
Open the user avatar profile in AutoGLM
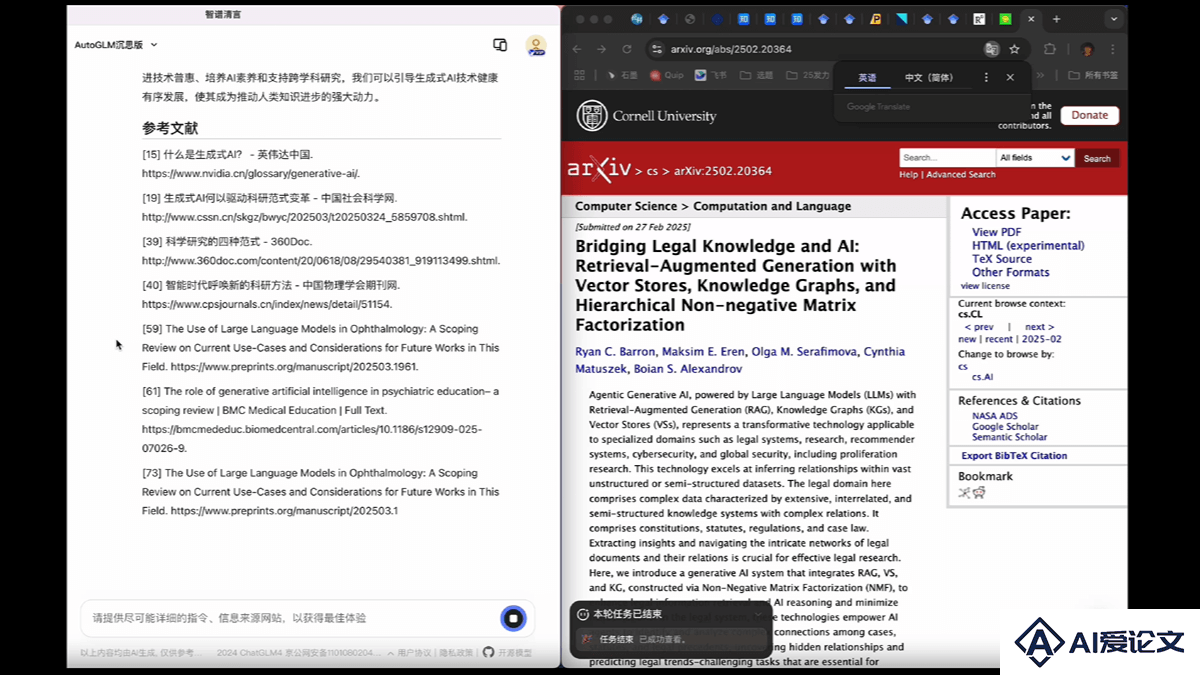tap(536, 45)
